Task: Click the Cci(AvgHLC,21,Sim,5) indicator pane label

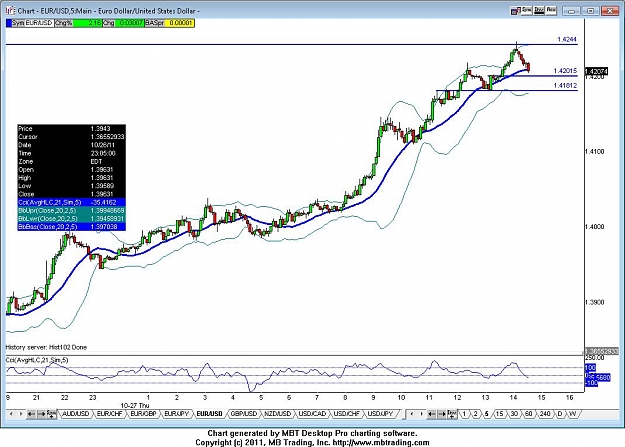Action: (x=37, y=360)
